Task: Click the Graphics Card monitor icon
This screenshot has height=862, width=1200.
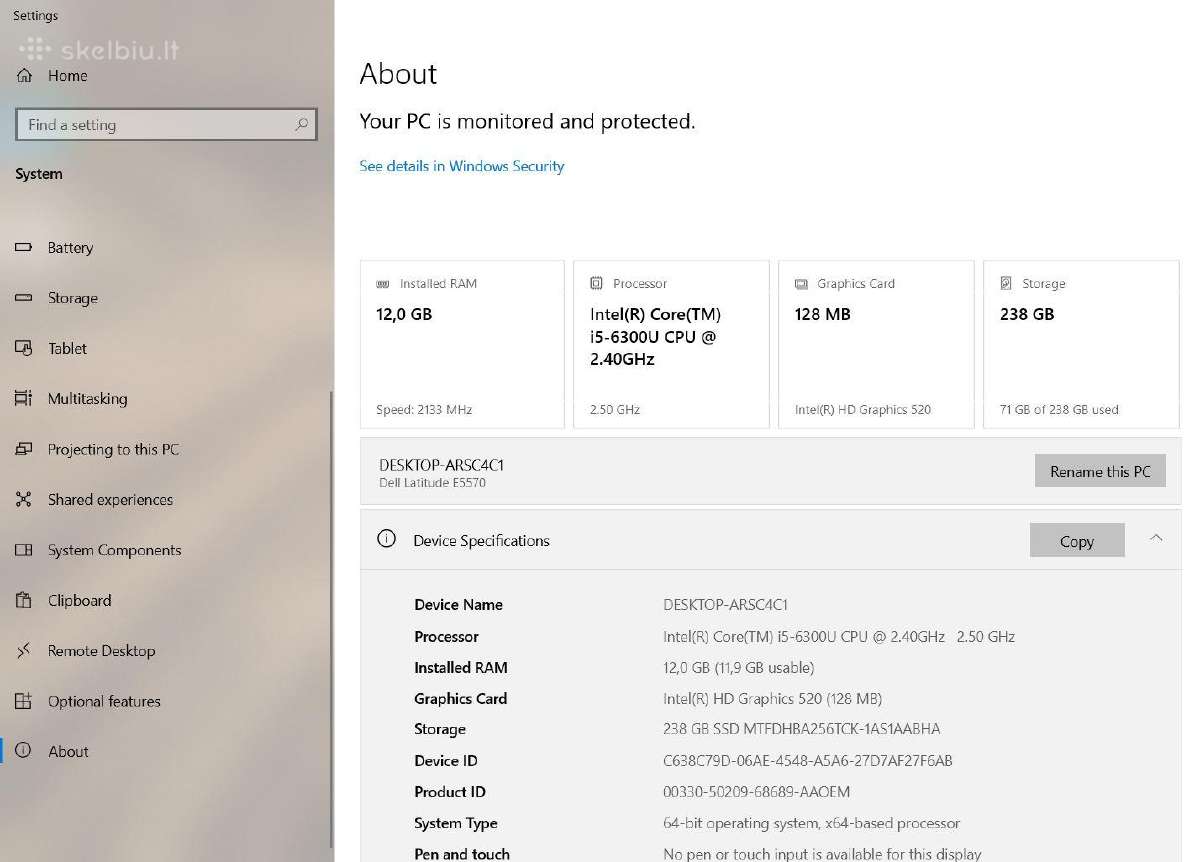Action: point(801,284)
